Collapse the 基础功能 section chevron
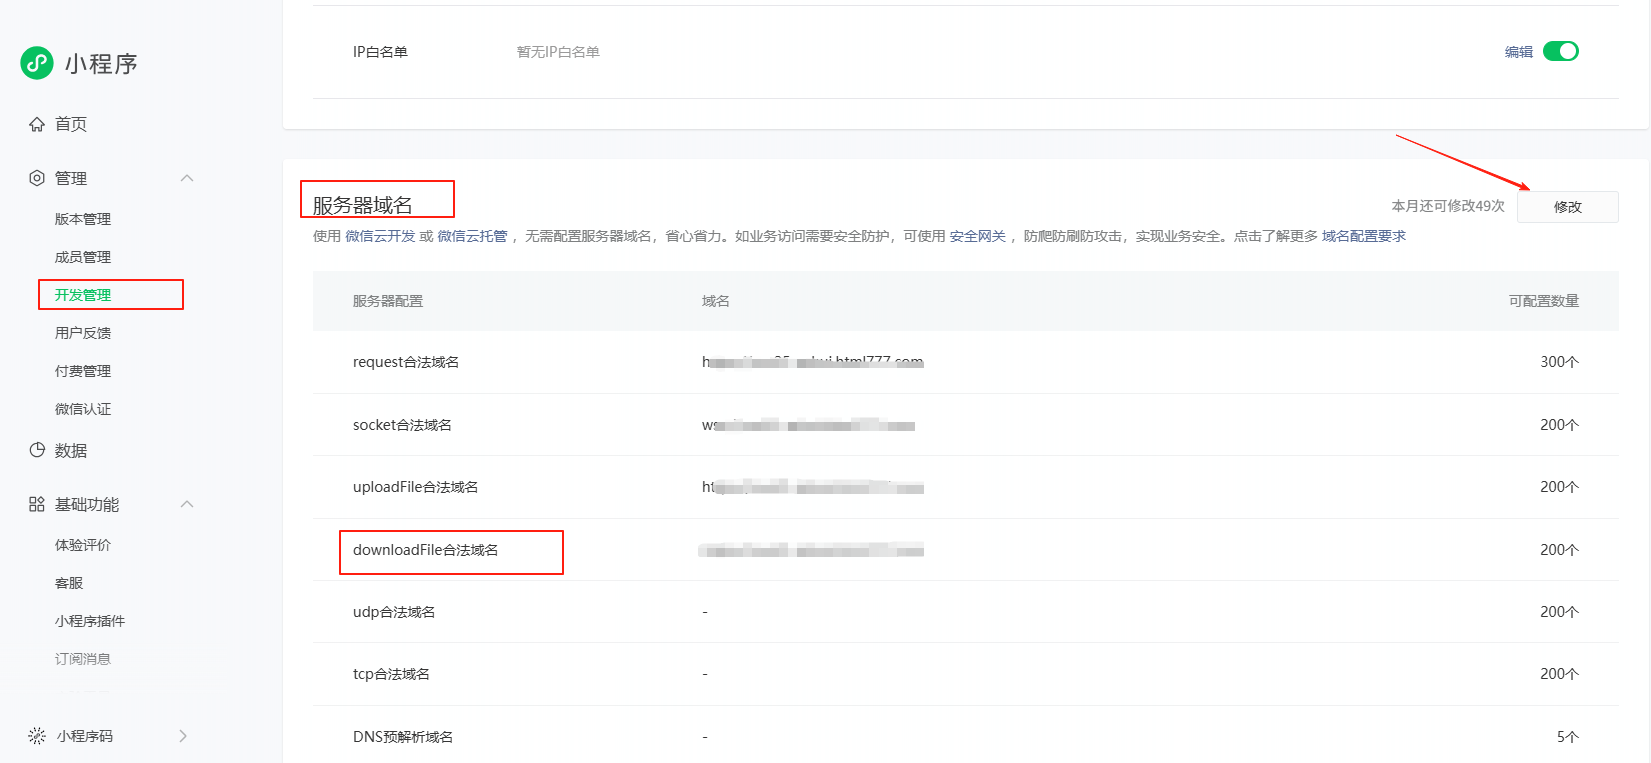Viewport: 1651px width, 763px height. coord(187,504)
